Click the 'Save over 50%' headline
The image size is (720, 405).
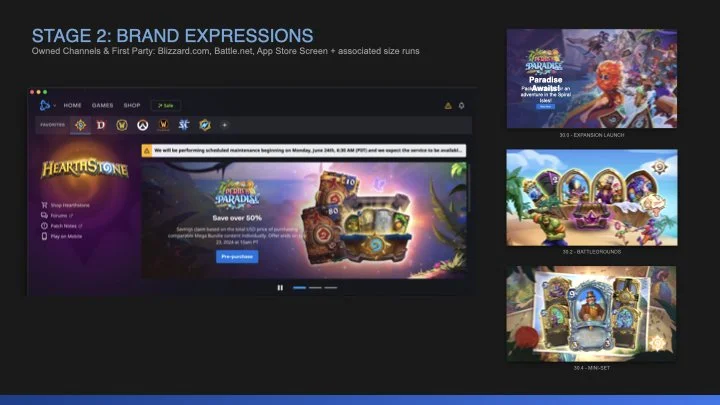pyautogui.click(x=237, y=218)
